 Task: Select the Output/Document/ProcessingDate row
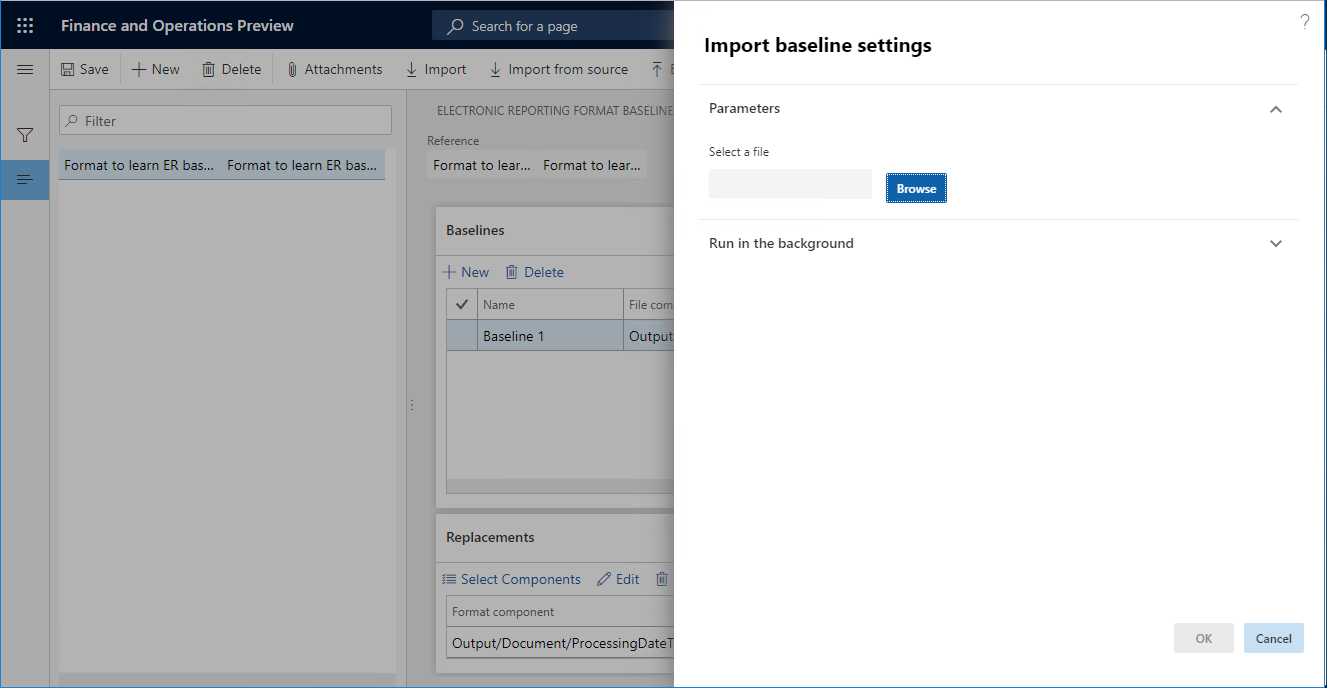click(560, 643)
